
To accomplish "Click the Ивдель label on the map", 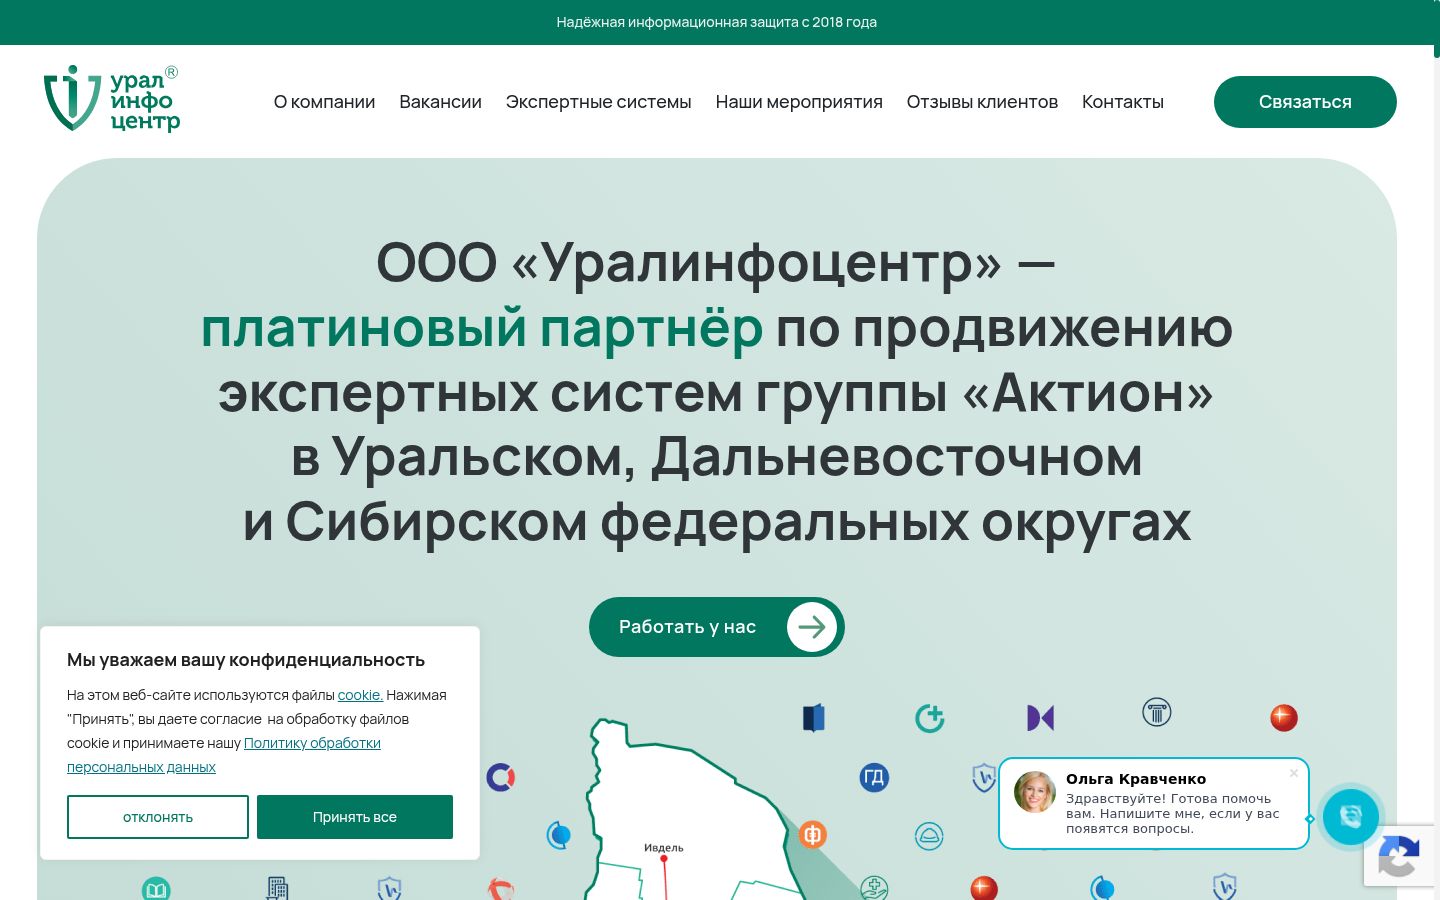I will (664, 848).
